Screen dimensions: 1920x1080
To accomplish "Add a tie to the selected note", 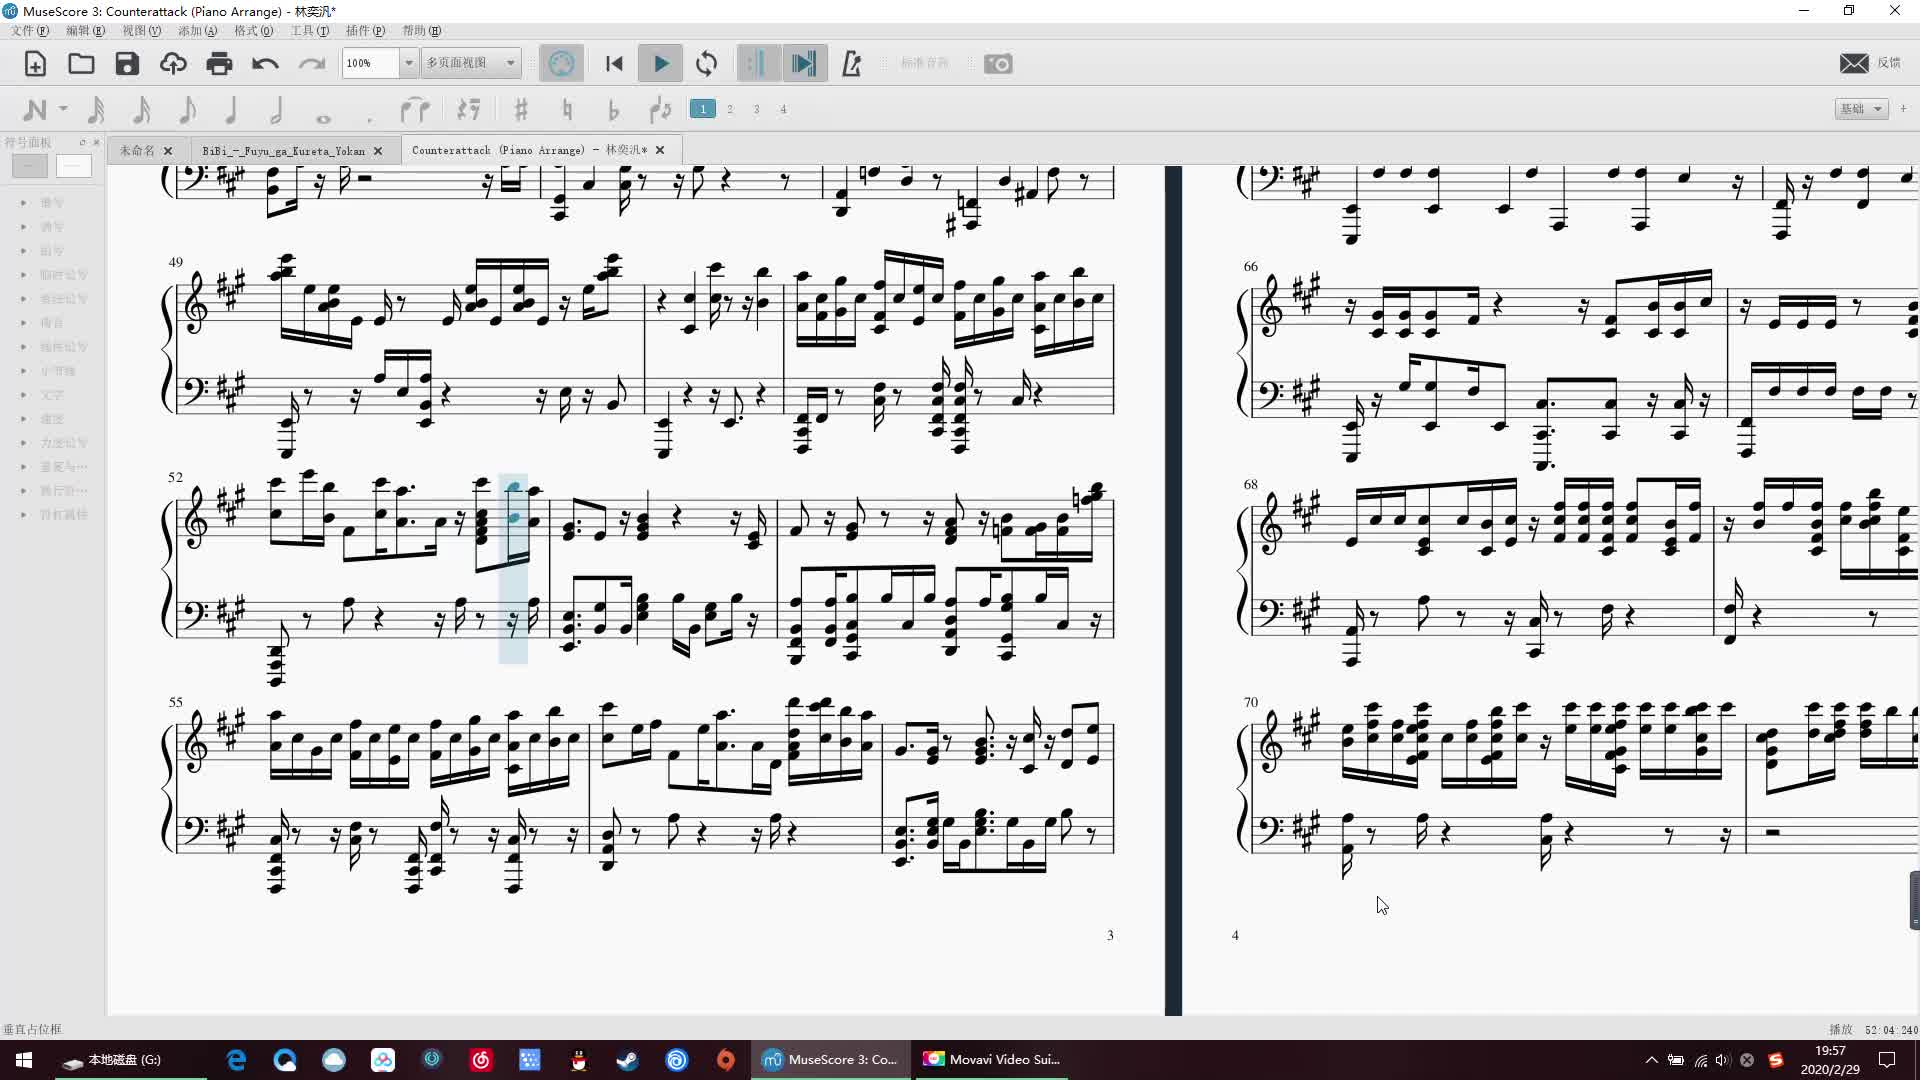I will [x=414, y=109].
